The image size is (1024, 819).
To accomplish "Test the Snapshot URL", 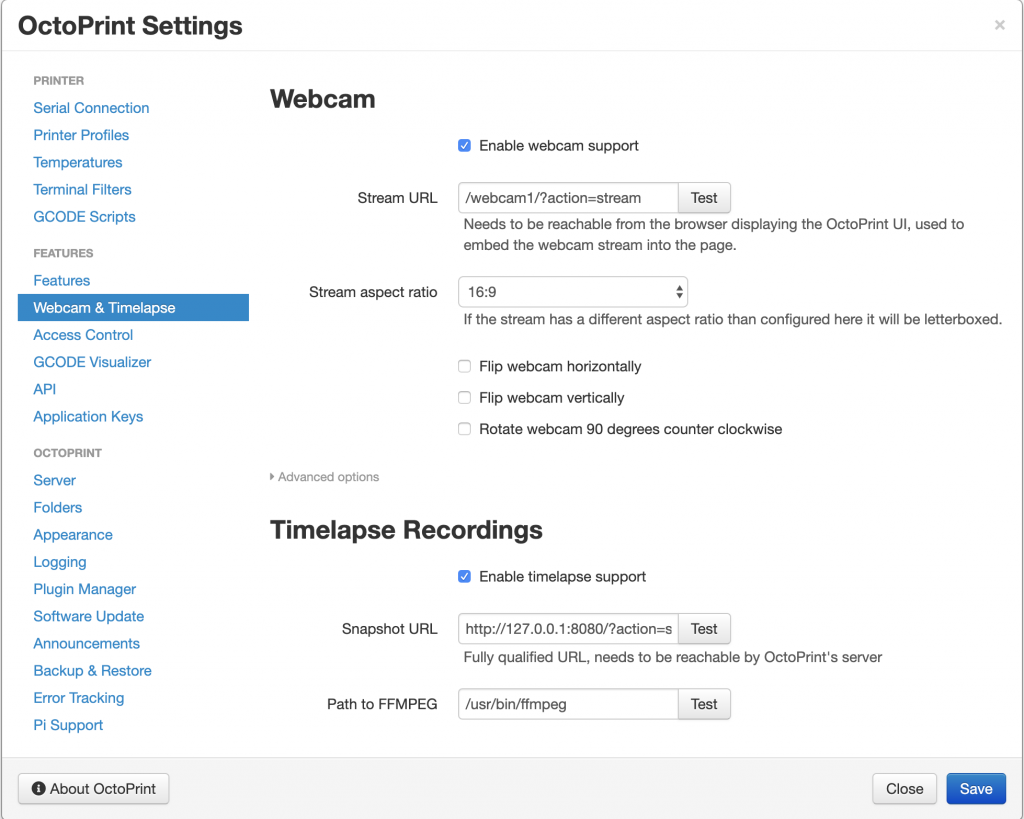I will pos(704,629).
